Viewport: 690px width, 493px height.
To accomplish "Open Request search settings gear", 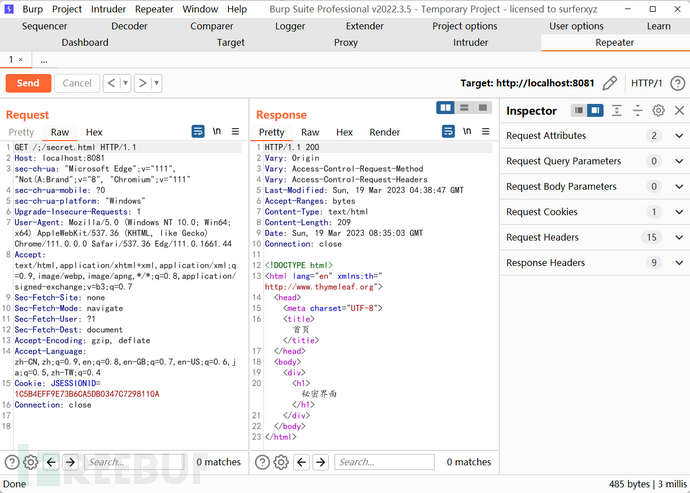I will pos(31,462).
